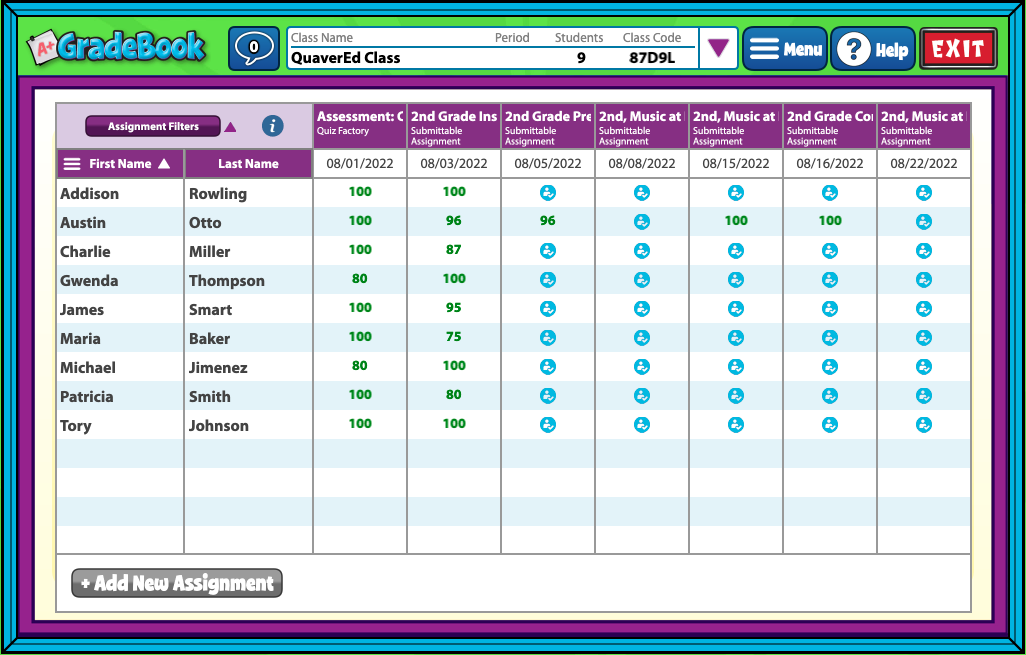Image resolution: width=1026 pixels, height=655 pixels.
Task: Open James's submission icon for 08/22/2022
Action: (x=924, y=309)
